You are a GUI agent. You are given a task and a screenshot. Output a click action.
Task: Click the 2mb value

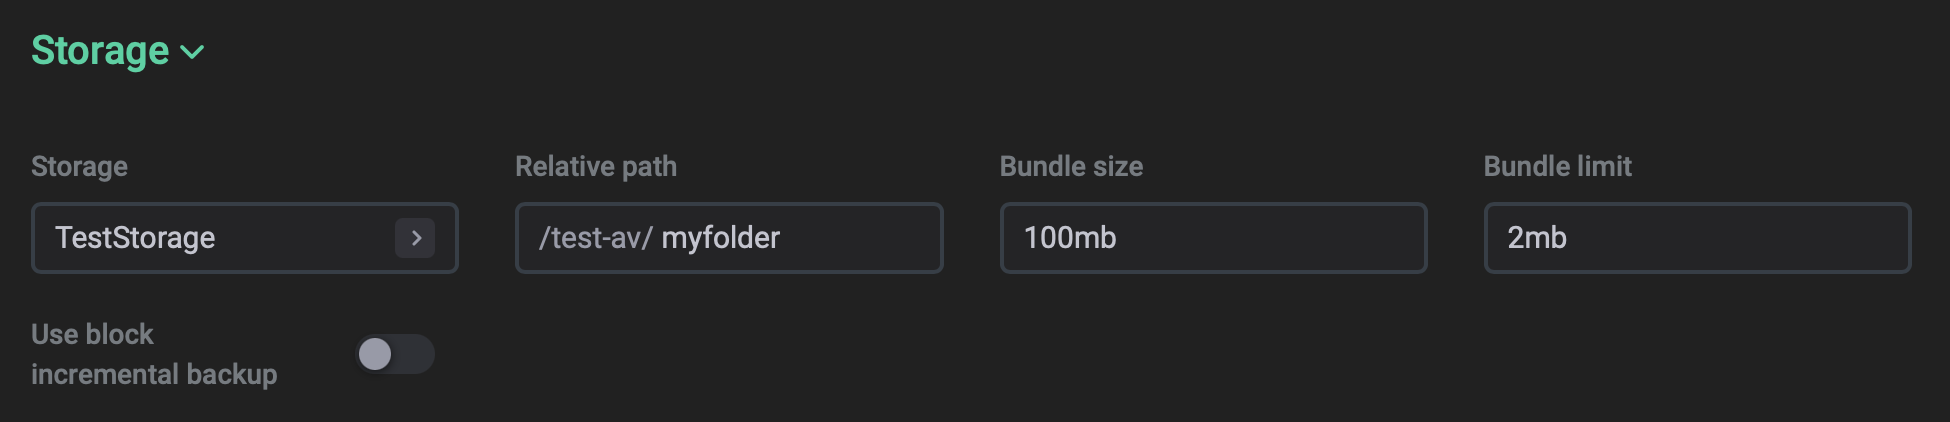tap(1537, 238)
